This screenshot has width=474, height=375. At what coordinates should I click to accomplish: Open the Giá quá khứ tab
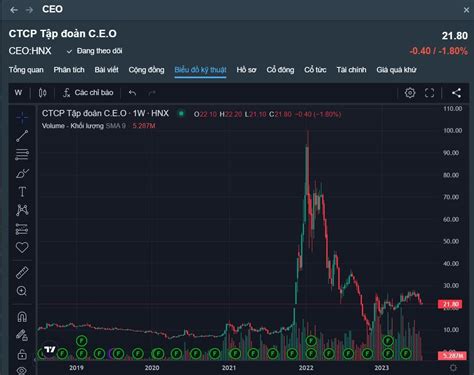(396, 70)
